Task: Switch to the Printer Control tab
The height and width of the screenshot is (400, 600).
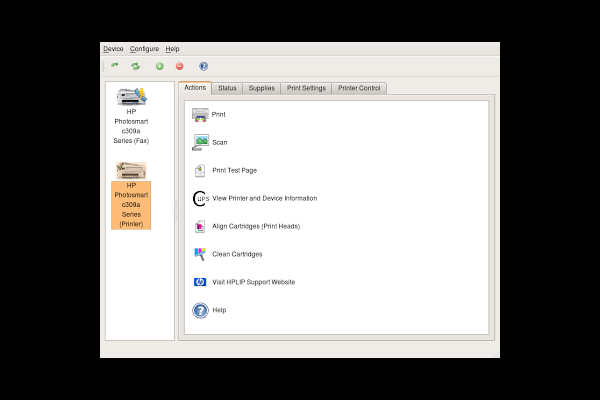Action: pos(359,88)
